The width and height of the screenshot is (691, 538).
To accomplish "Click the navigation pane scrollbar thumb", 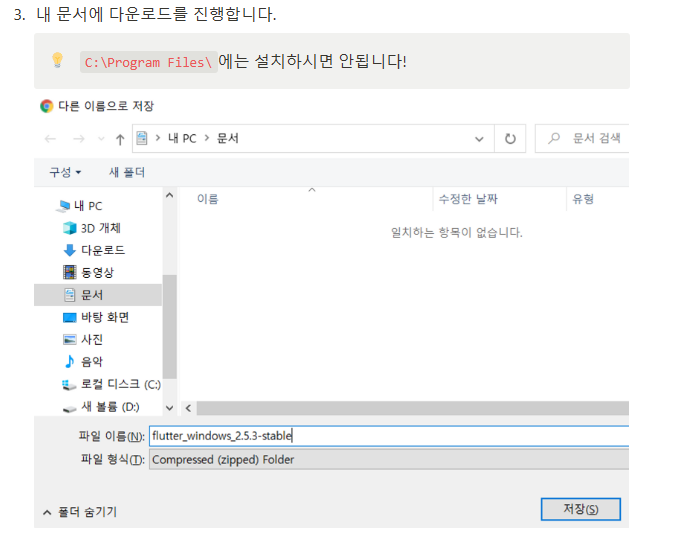I will click(170, 327).
